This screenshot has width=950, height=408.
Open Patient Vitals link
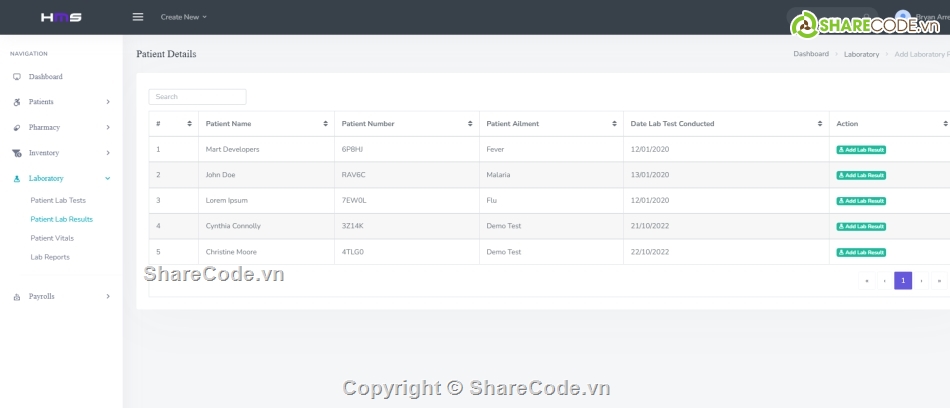click(x=52, y=238)
